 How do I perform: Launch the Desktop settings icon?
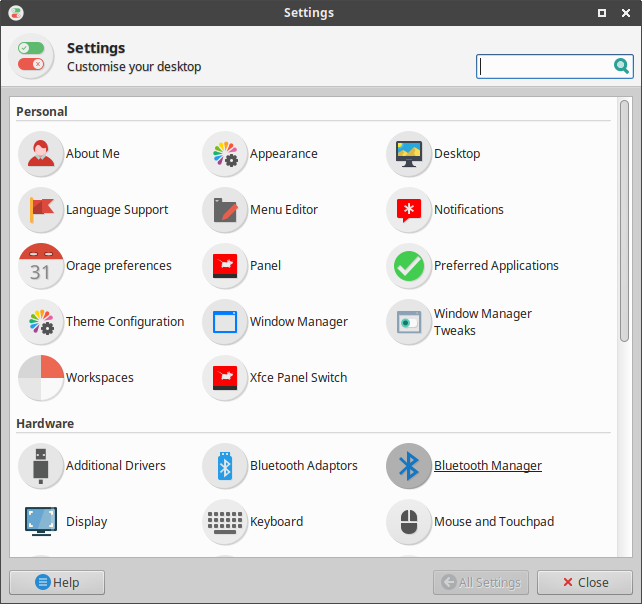pos(409,154)
